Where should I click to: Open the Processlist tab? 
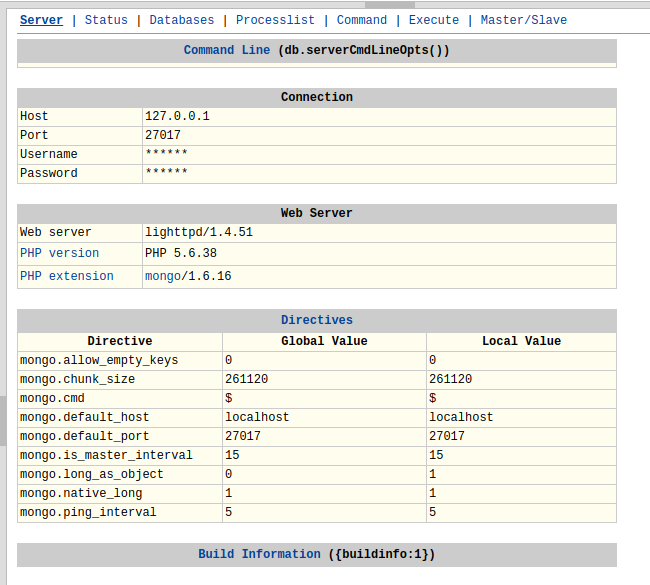tap(275, 20)
